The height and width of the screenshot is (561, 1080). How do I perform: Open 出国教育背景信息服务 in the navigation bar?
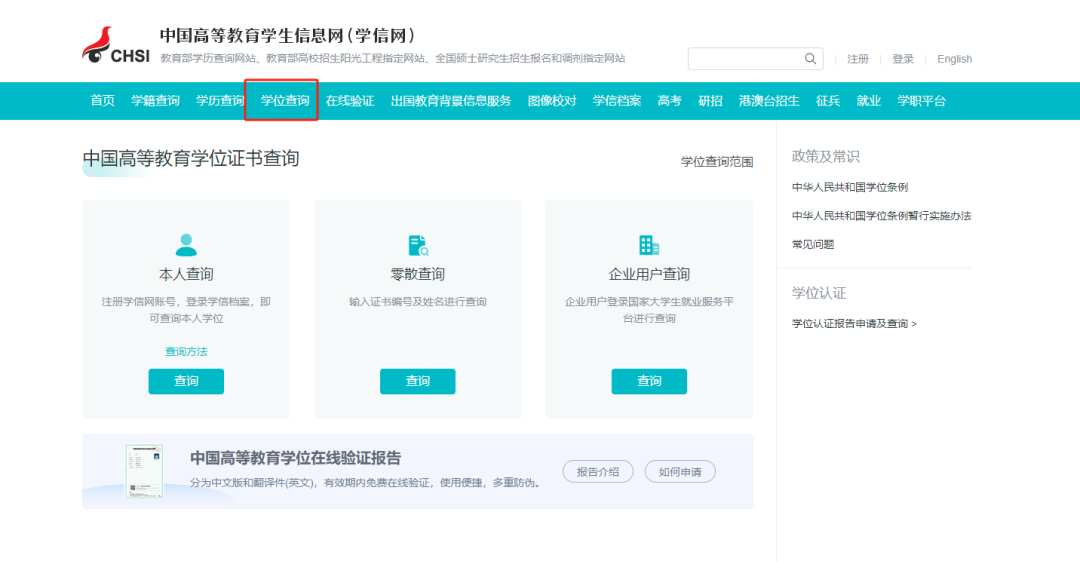(x=451, y=101)
